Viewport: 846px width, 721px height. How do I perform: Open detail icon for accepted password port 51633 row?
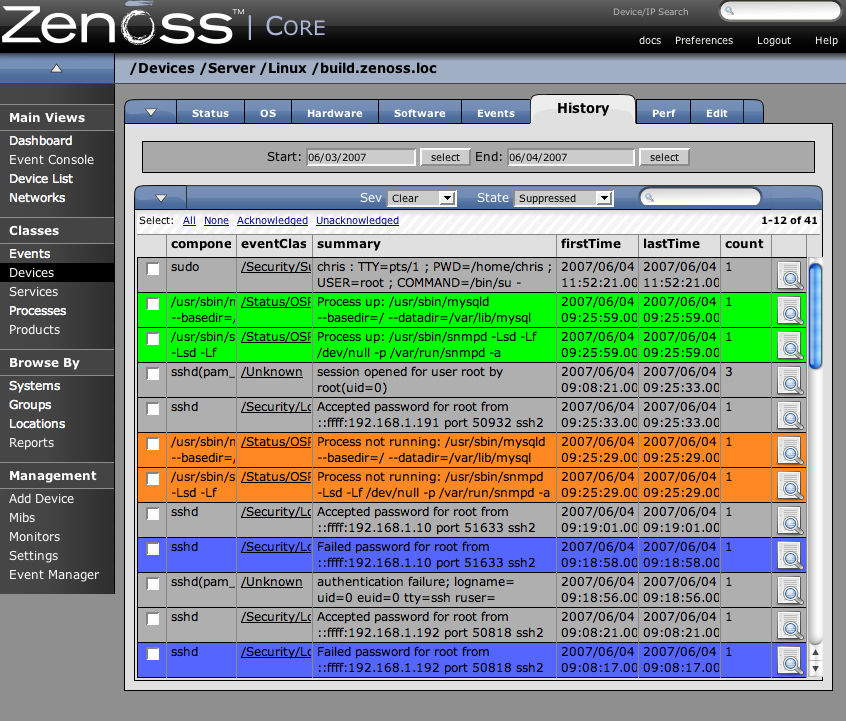790,521
